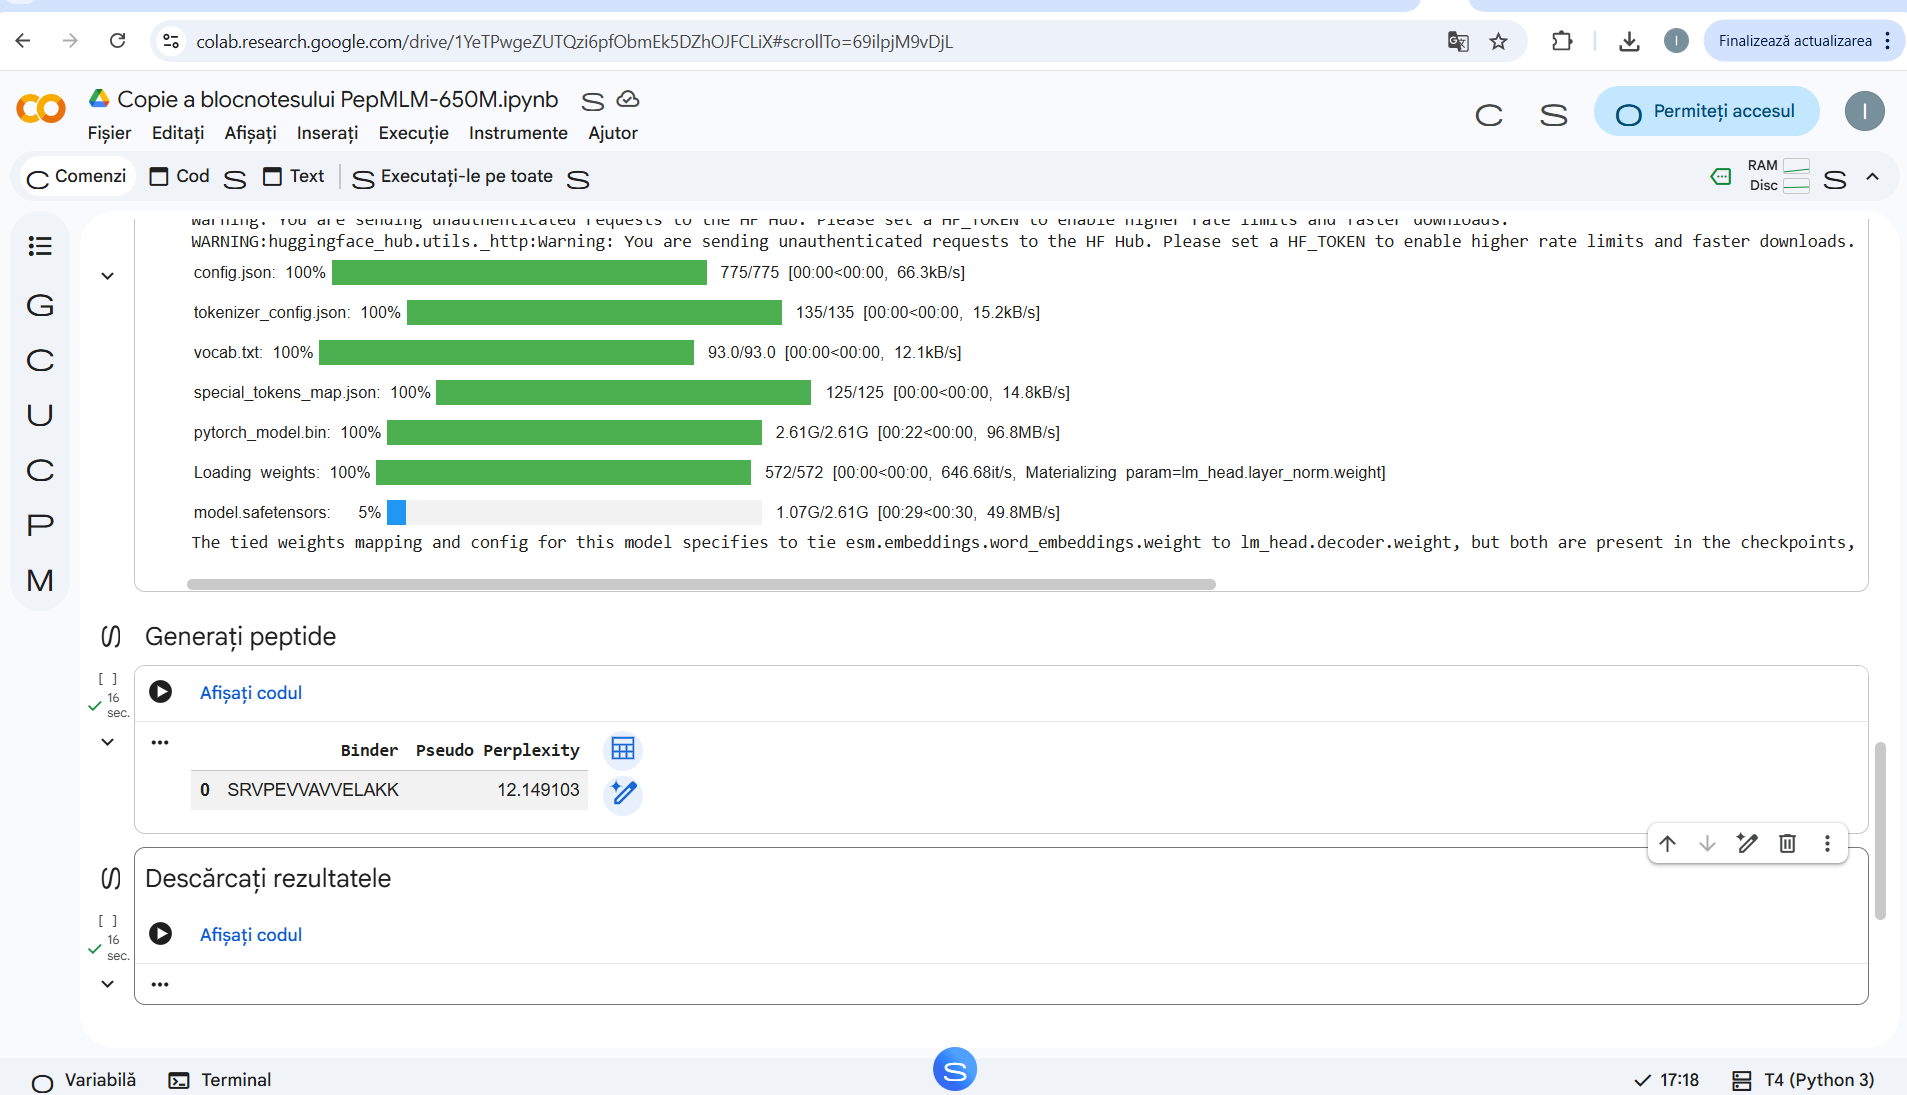This screenshot has height=1095, width=1907.
Task: Click the form section icon next to Generați peptide
Action: [x=111, y=636]
